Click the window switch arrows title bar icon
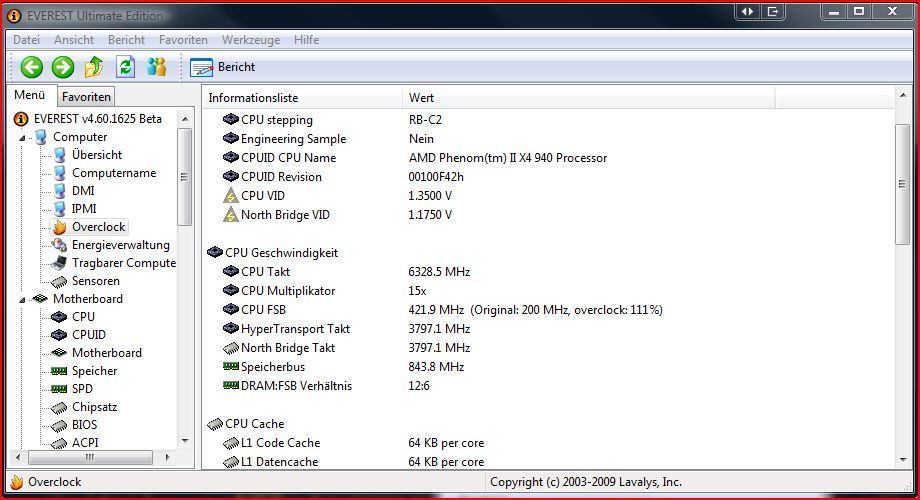 pos(748,12)
